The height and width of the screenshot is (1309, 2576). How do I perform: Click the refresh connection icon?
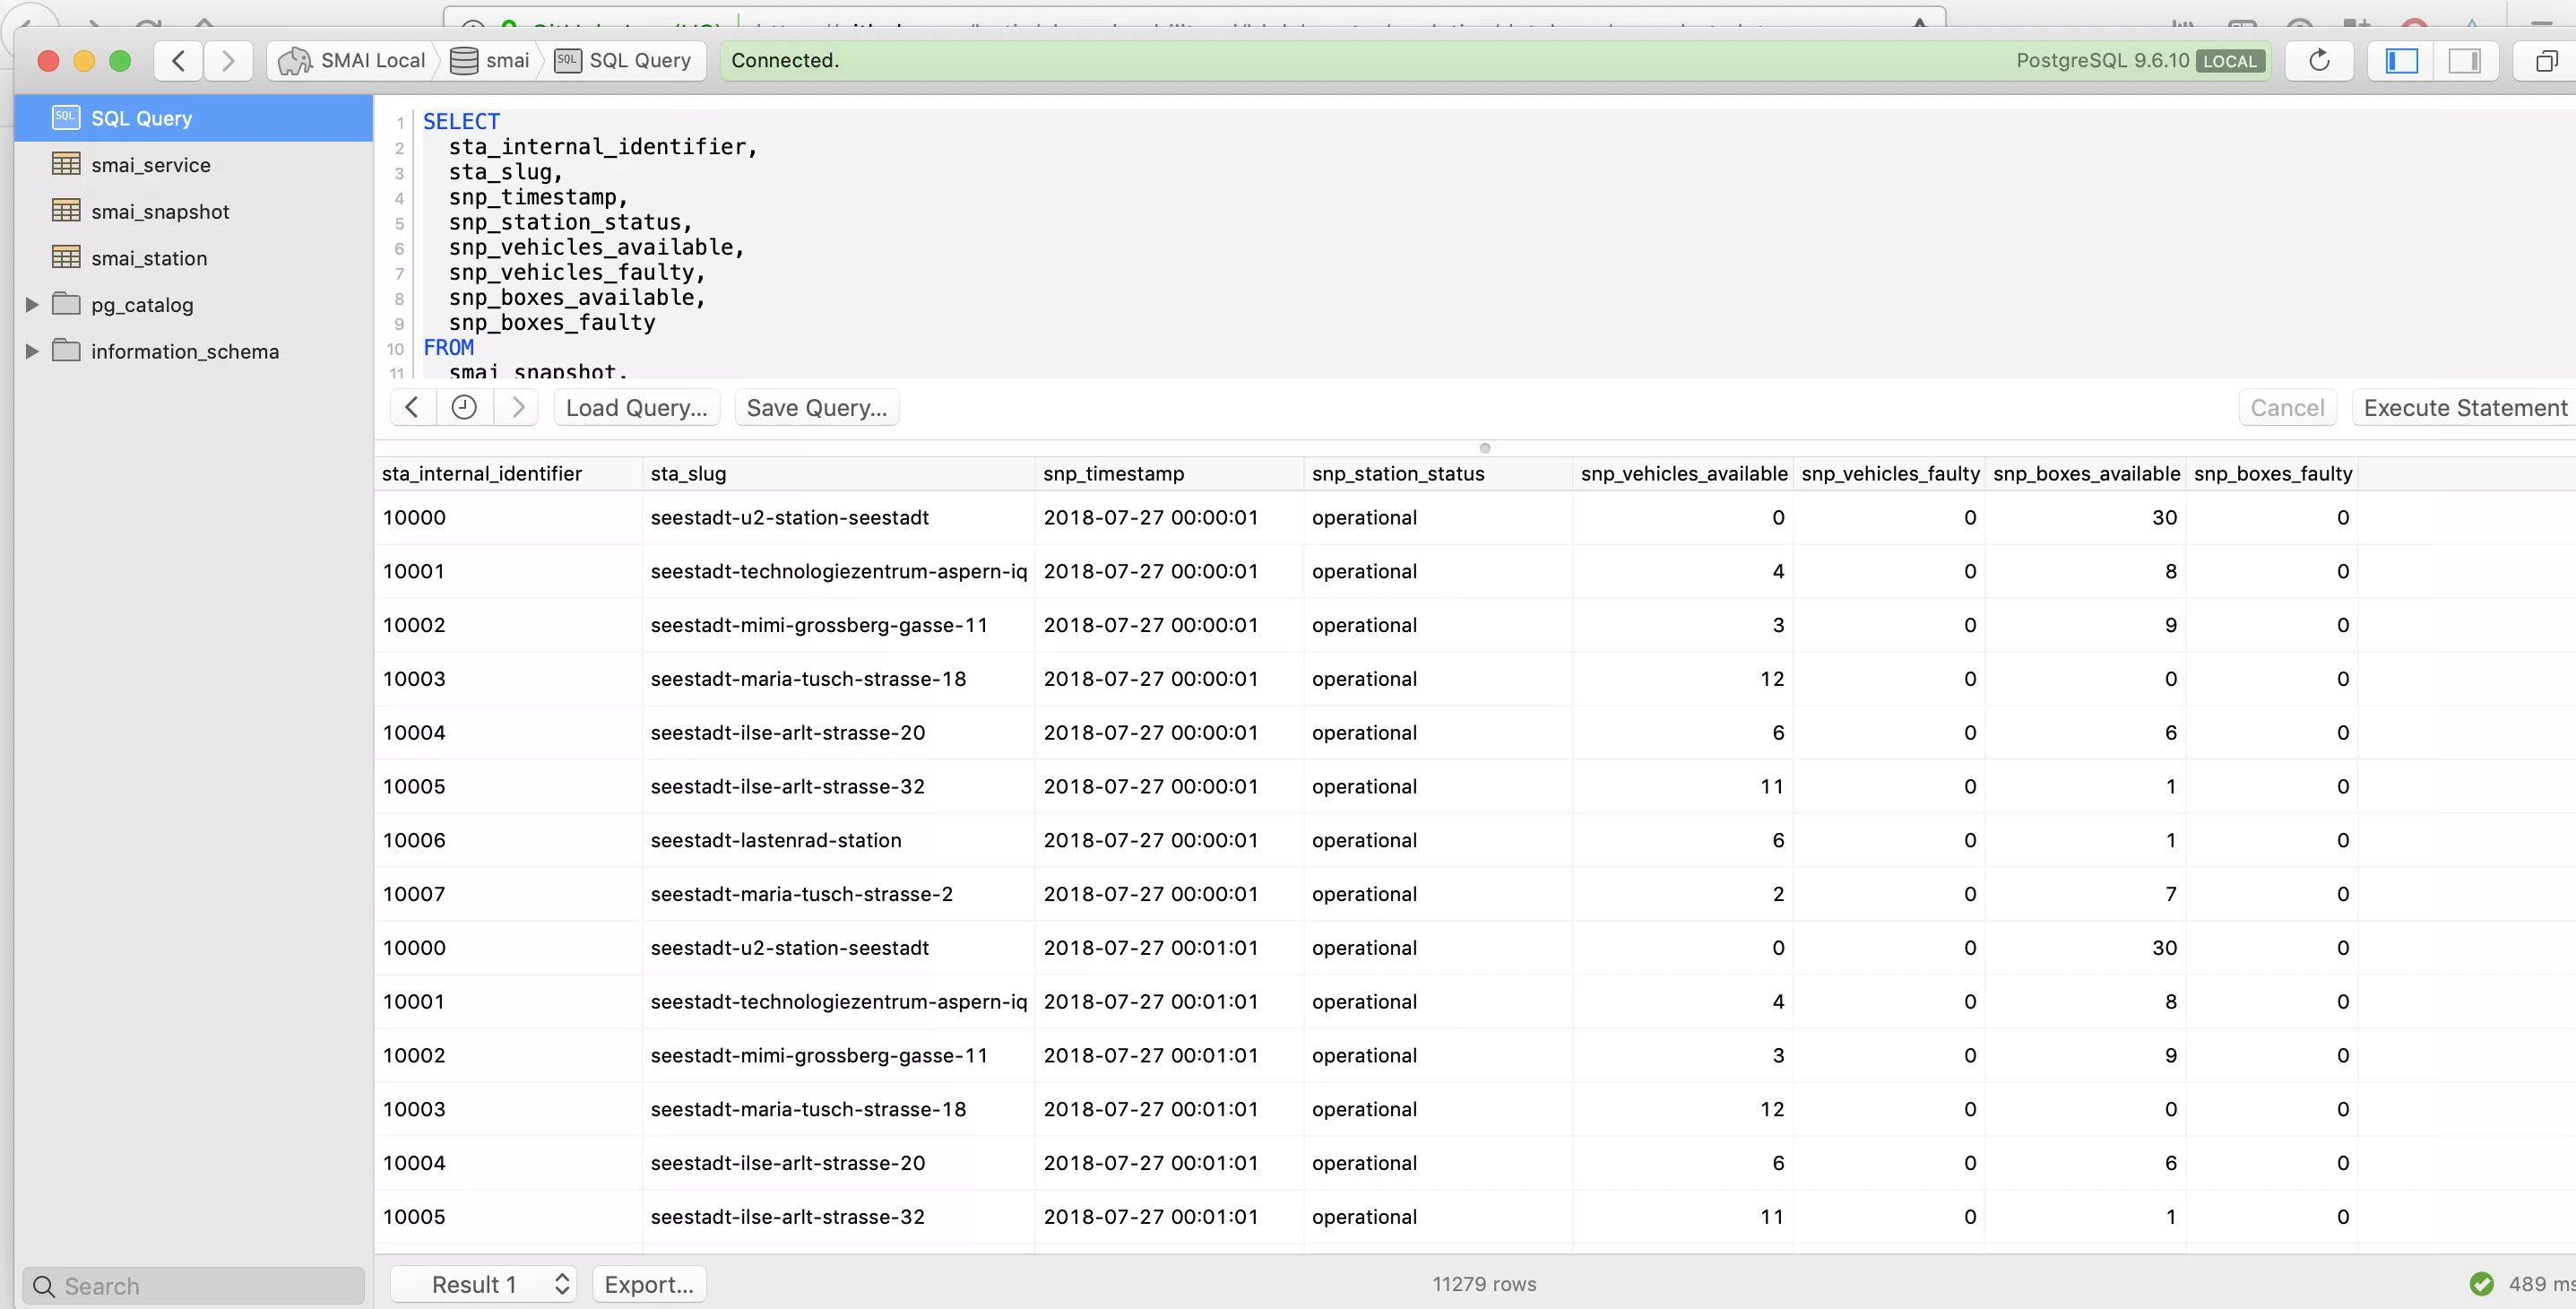[x=2318, y=60]
